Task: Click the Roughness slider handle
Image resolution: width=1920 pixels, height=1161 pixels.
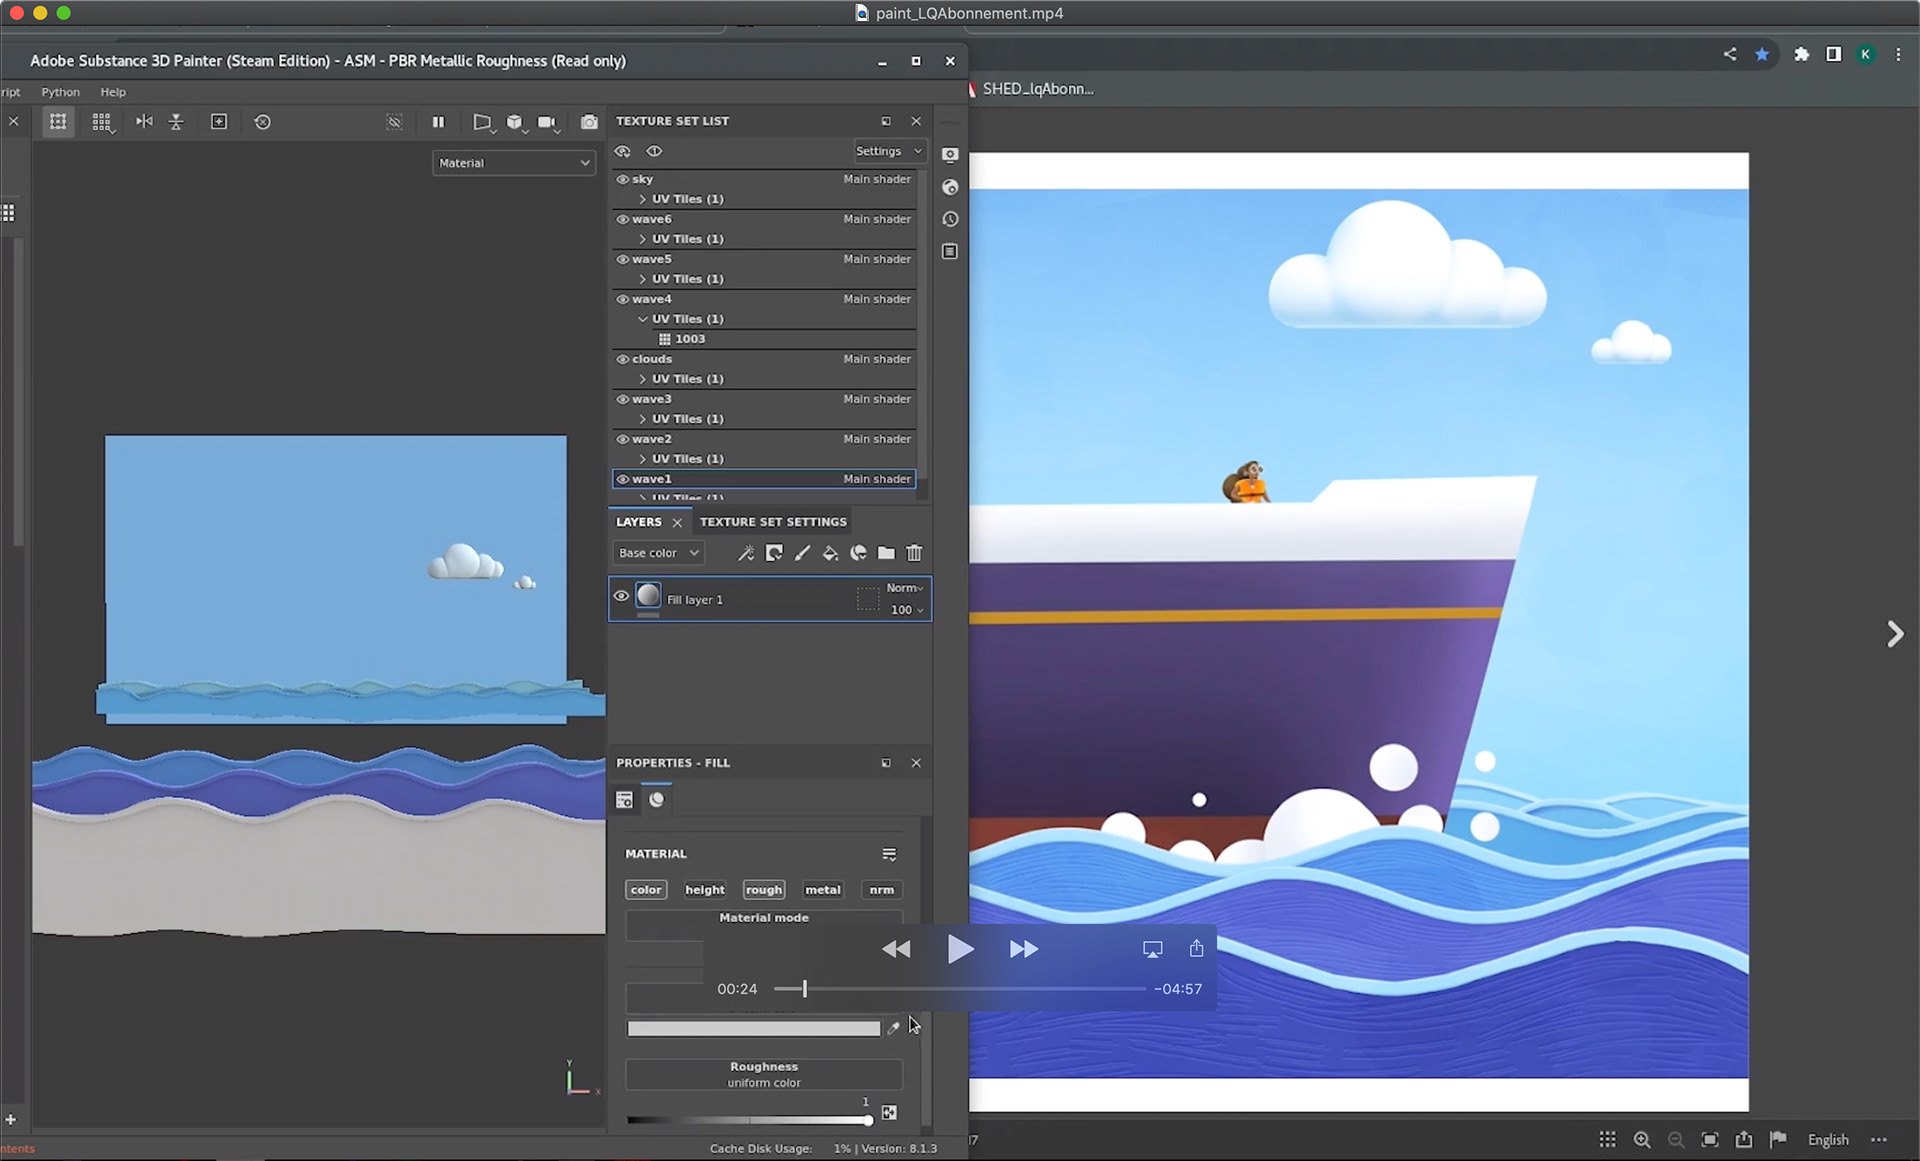Action: click(868, 1120)
